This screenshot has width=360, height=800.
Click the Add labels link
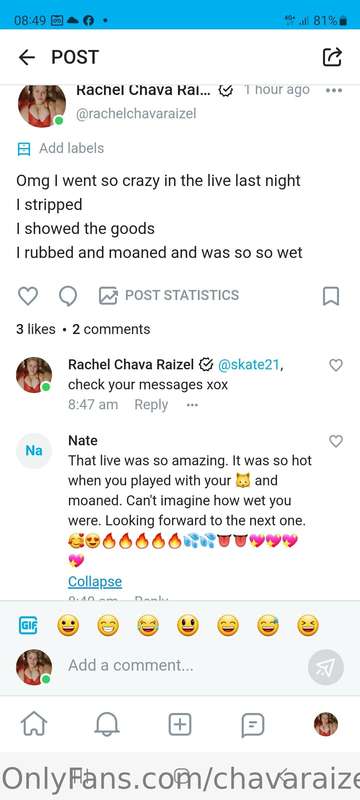pyautogui.click(x=60, y=148)
